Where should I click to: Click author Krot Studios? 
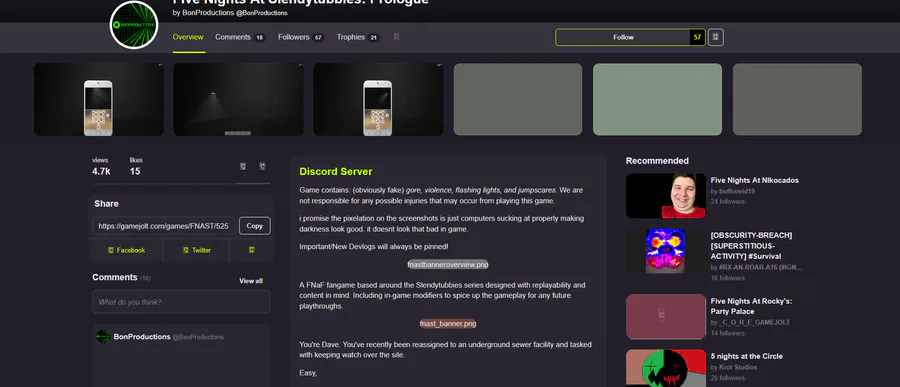(x=738, y=367)
